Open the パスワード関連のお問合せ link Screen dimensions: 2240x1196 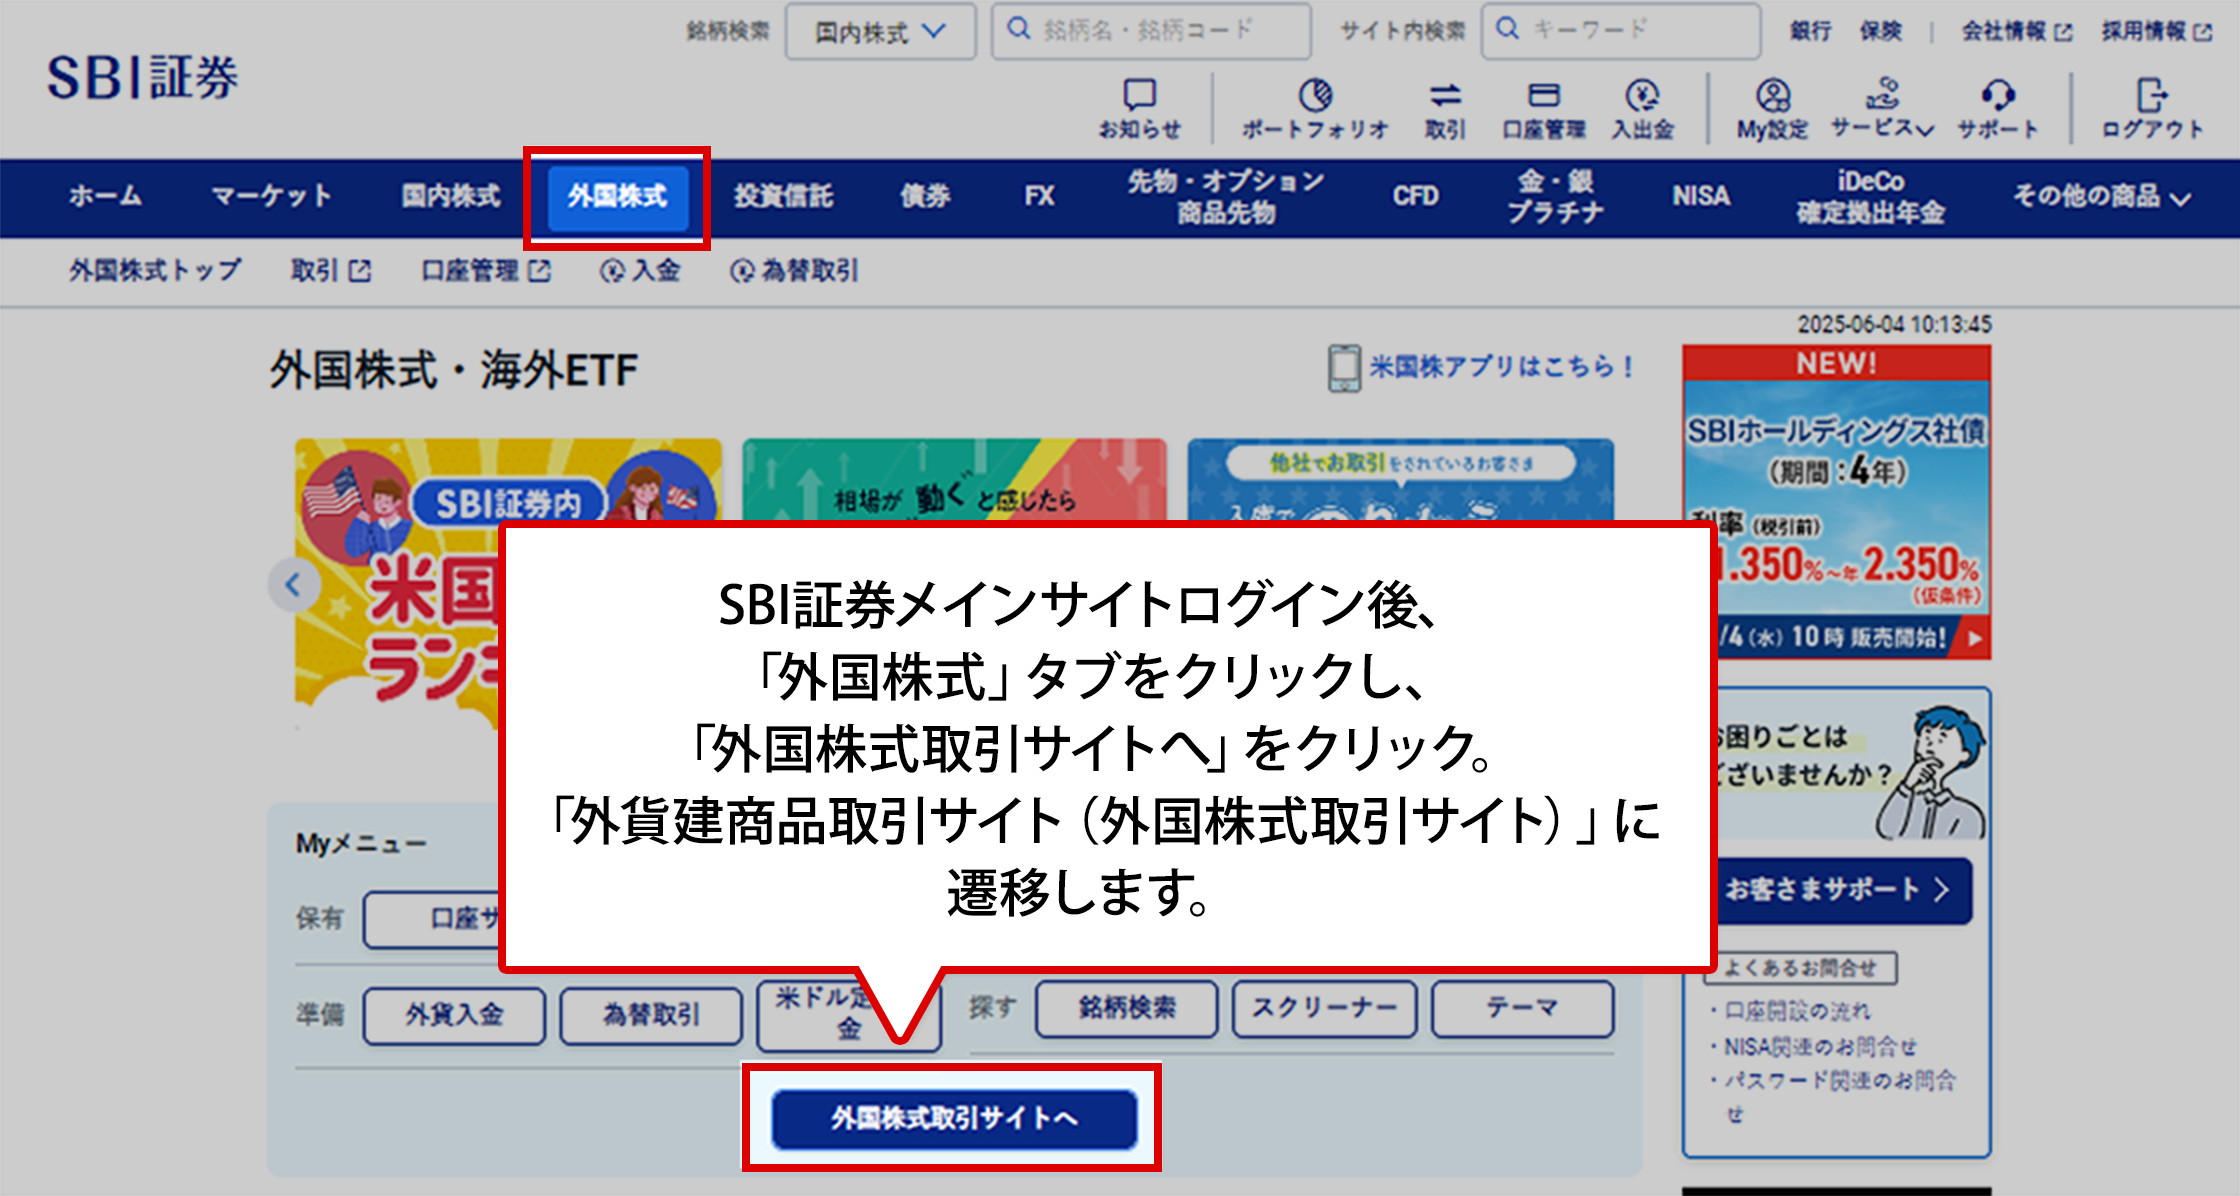coord(1839,1095)
